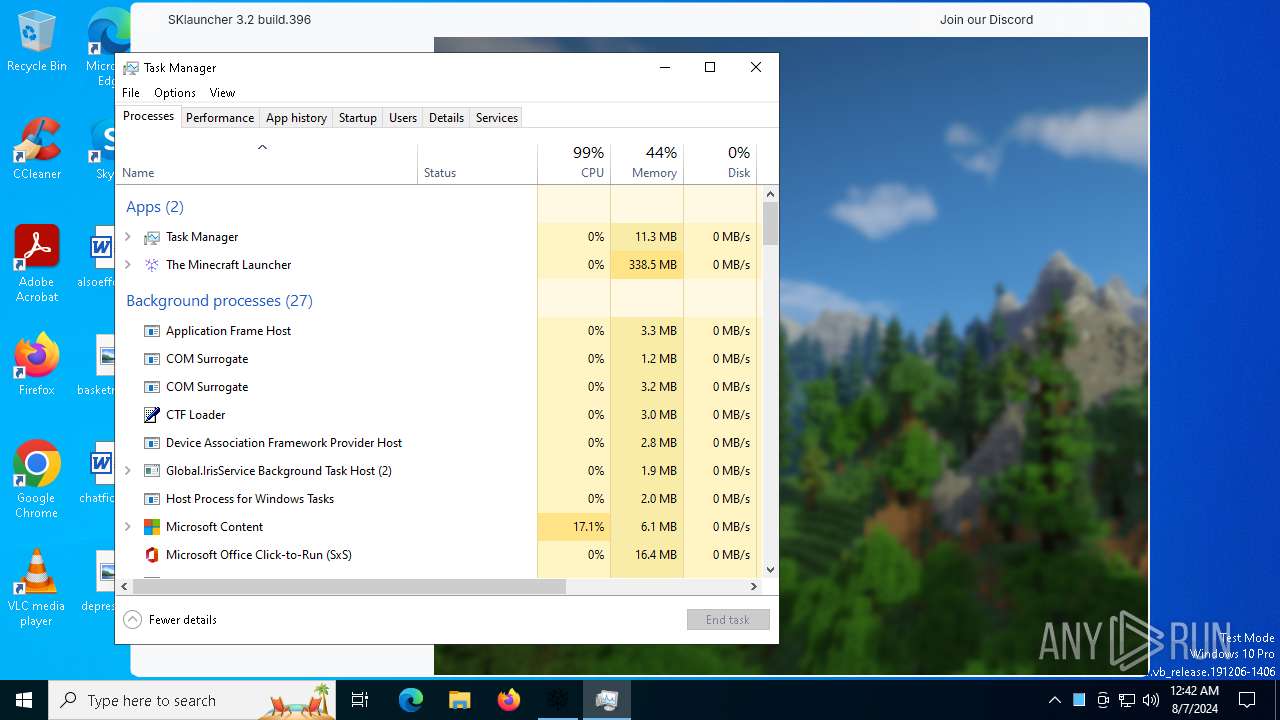Expand The Minecraft Launcher process group
Viewport: 1280px width, 720px height.
[x=128, y=265]
